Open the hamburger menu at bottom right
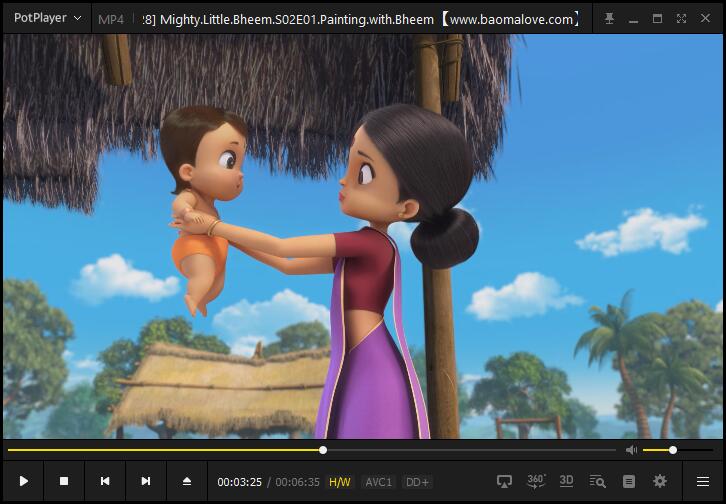The height and width of the screenshot is (504, 726). coord(703,481)
